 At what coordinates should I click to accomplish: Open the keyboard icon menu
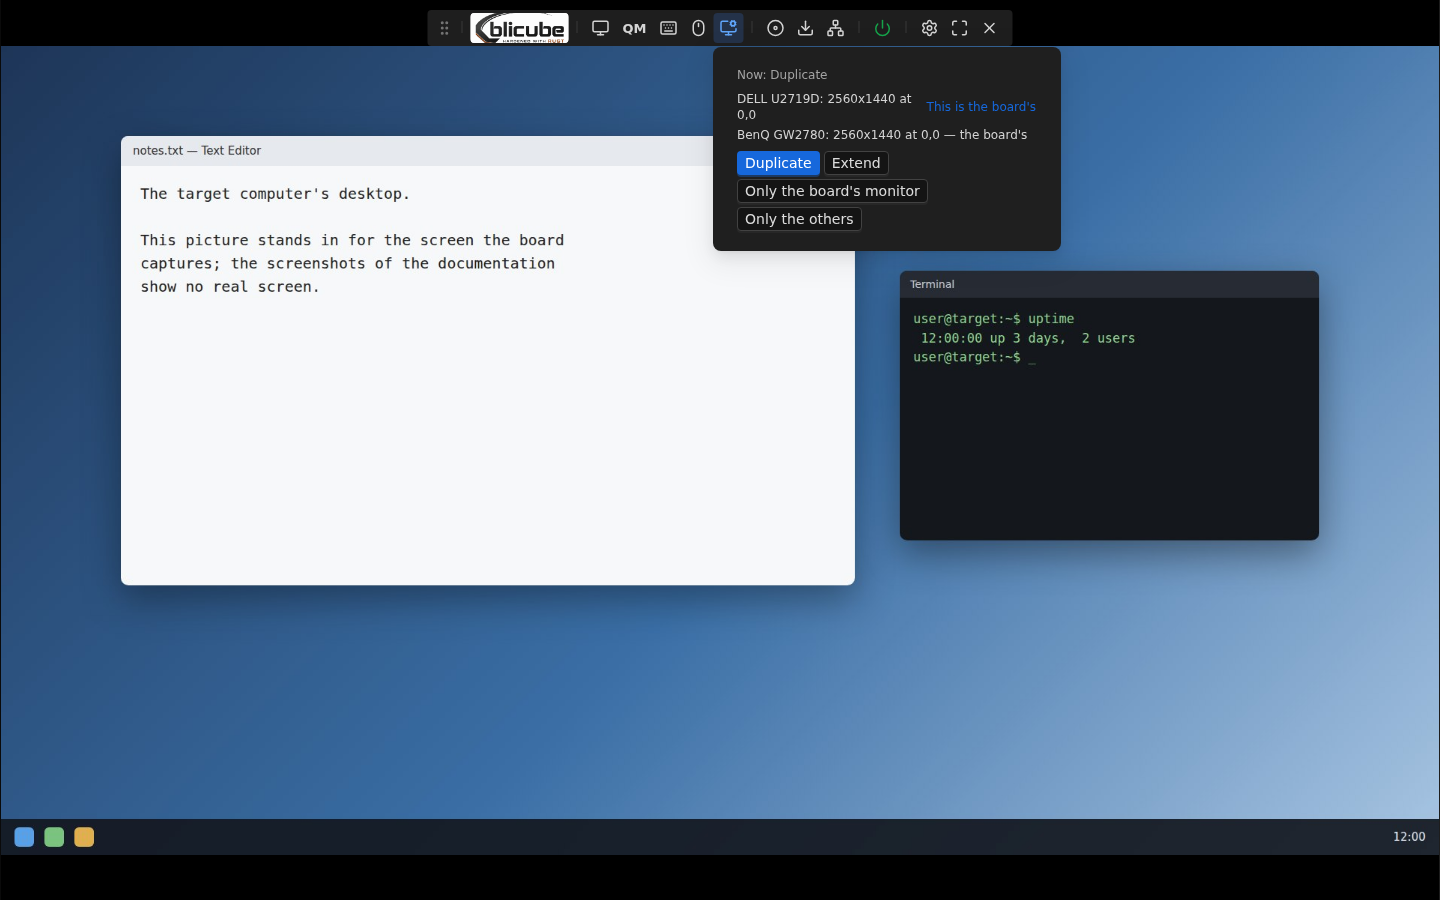point(668,28)
